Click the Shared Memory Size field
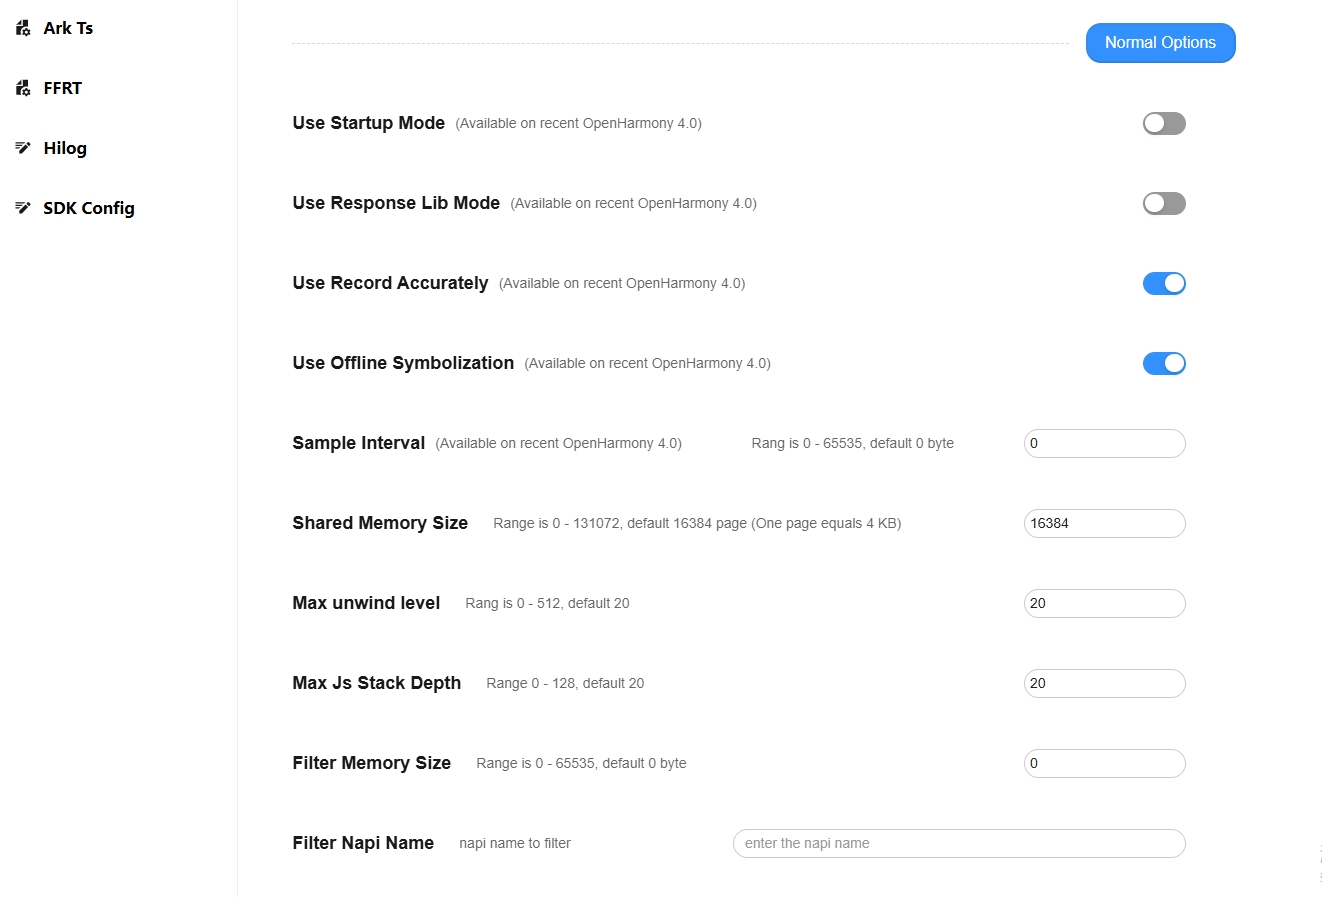Screen dimensions: 1322x897 pos(1104,523)
